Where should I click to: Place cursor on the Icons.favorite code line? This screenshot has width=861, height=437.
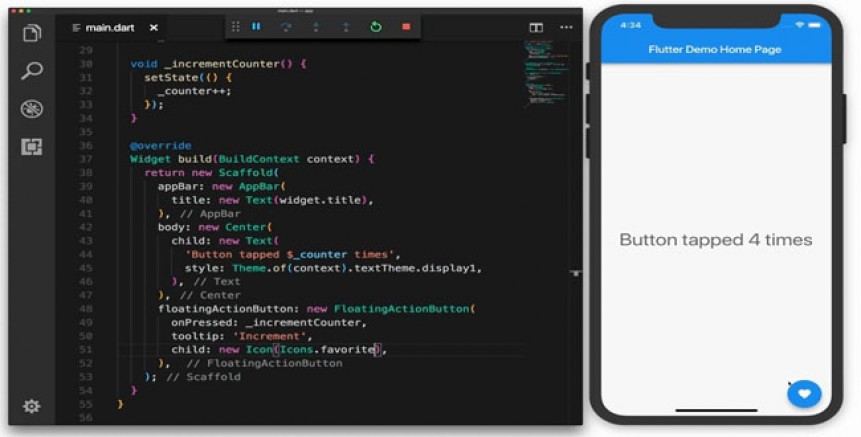(320, 350)
